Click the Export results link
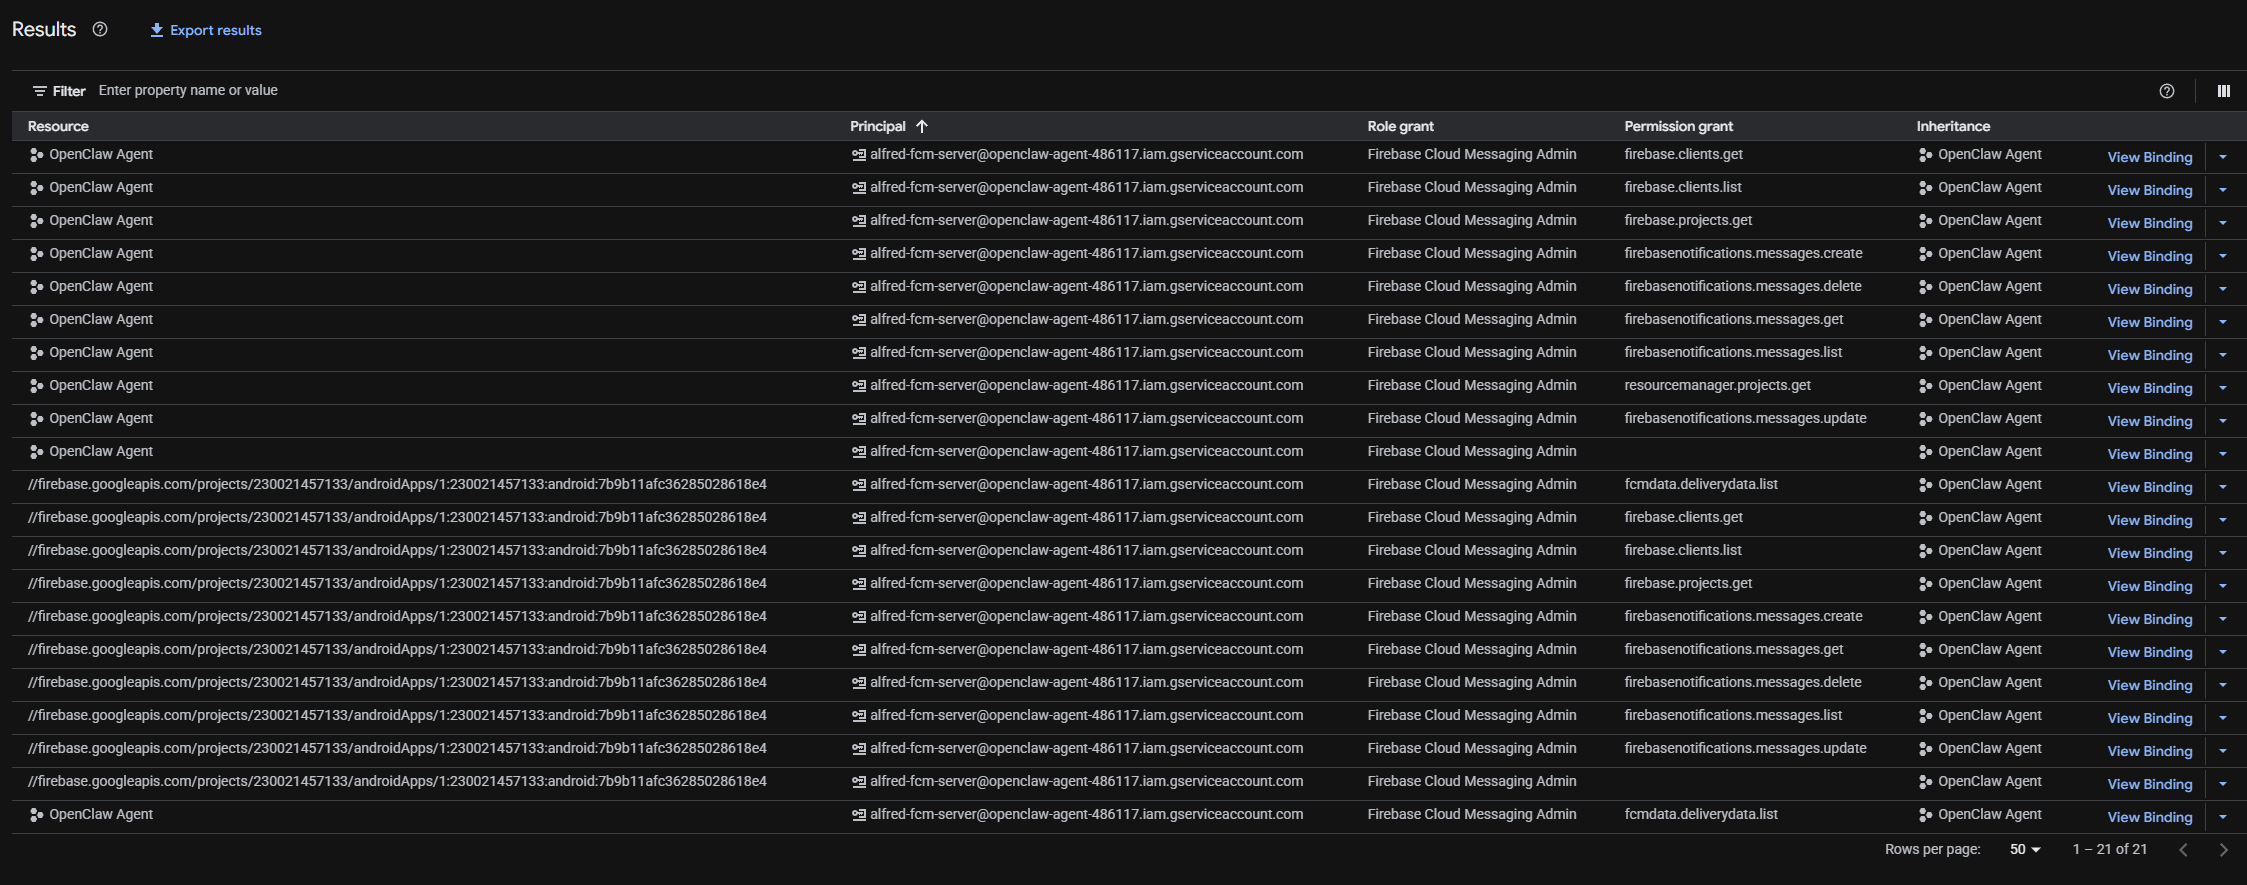 [x=215, y=30]
